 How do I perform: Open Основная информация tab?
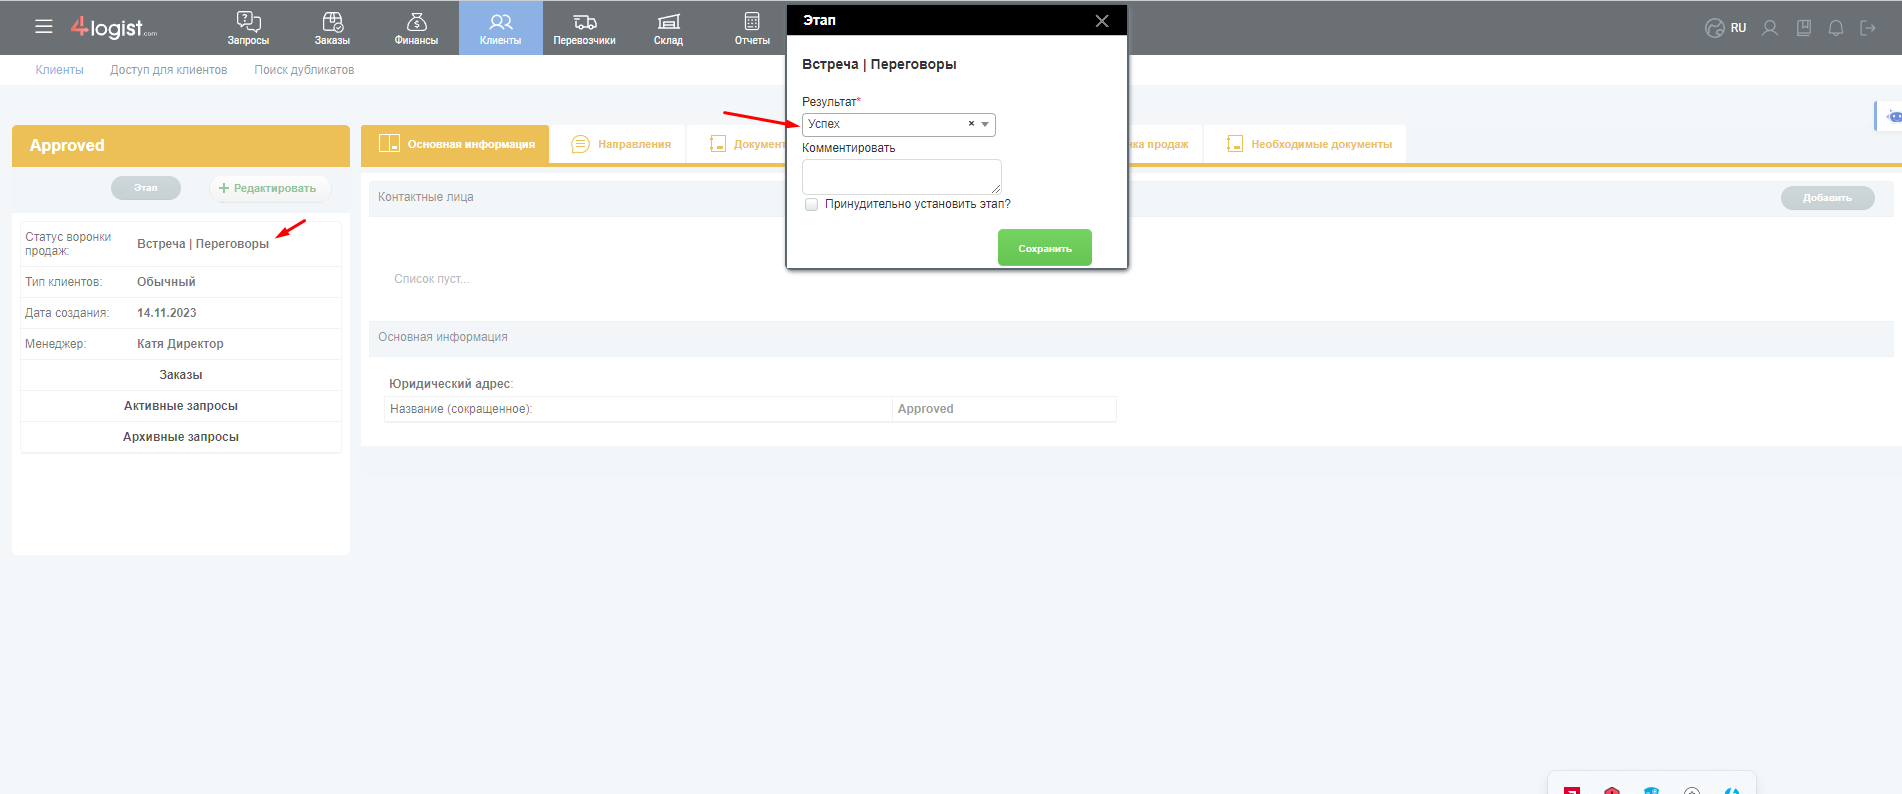(455, 144)
